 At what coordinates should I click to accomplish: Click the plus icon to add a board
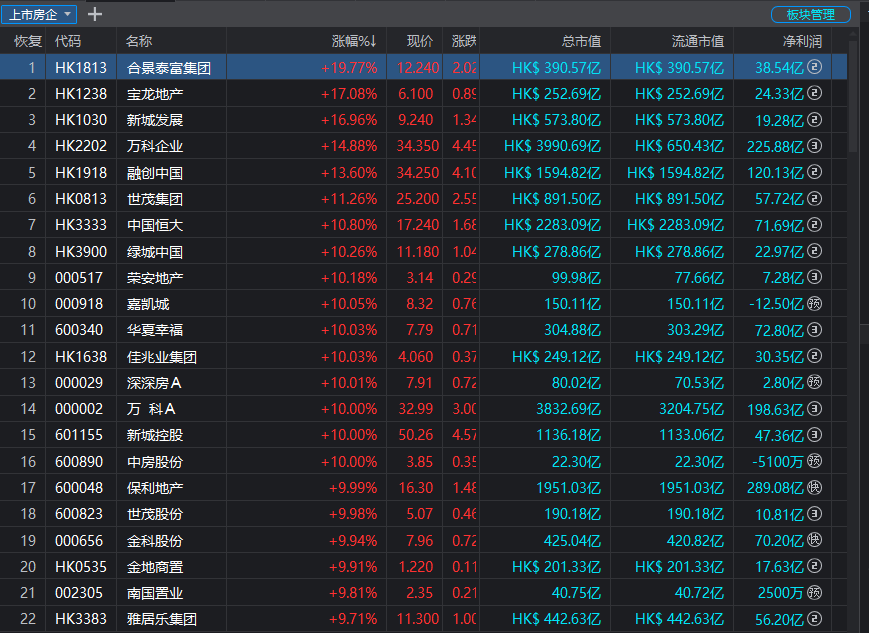pos(95,14)
